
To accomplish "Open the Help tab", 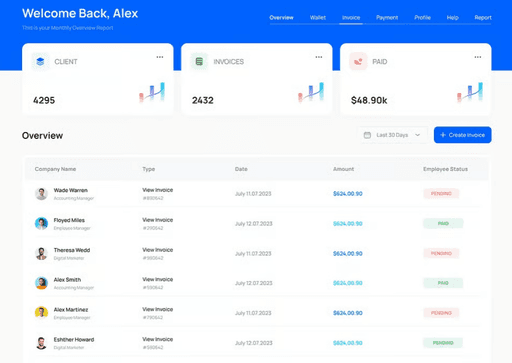I will [452, 18].
